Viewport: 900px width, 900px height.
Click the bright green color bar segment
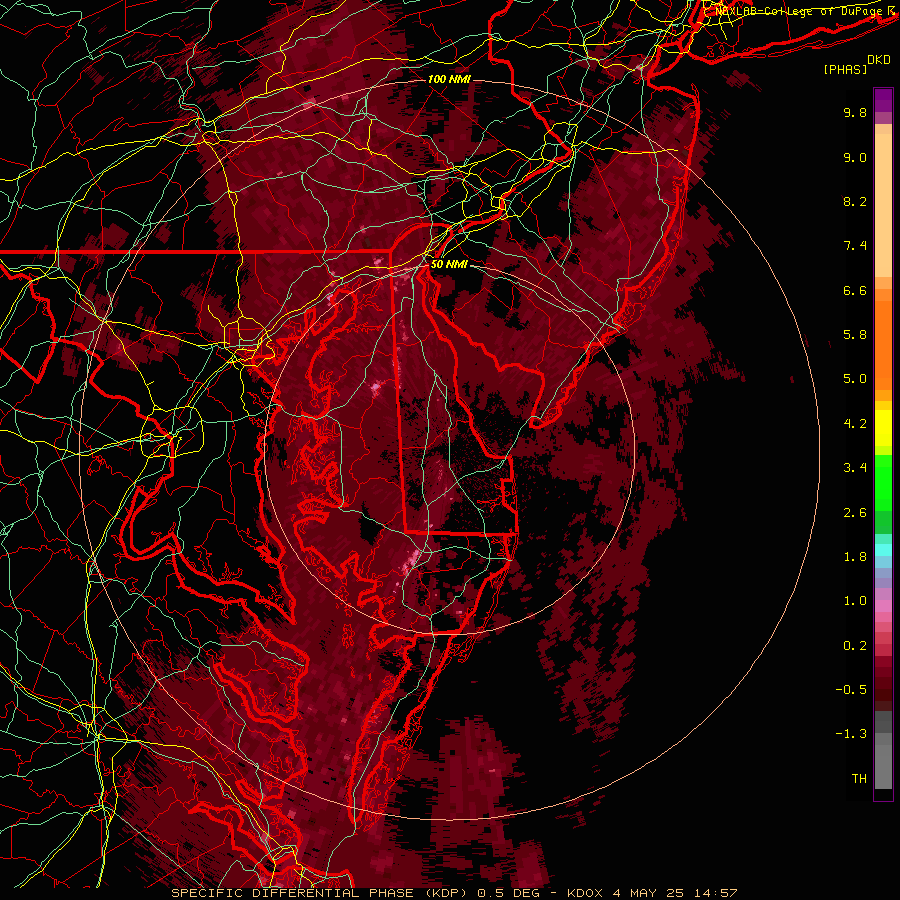pos(883,482)
